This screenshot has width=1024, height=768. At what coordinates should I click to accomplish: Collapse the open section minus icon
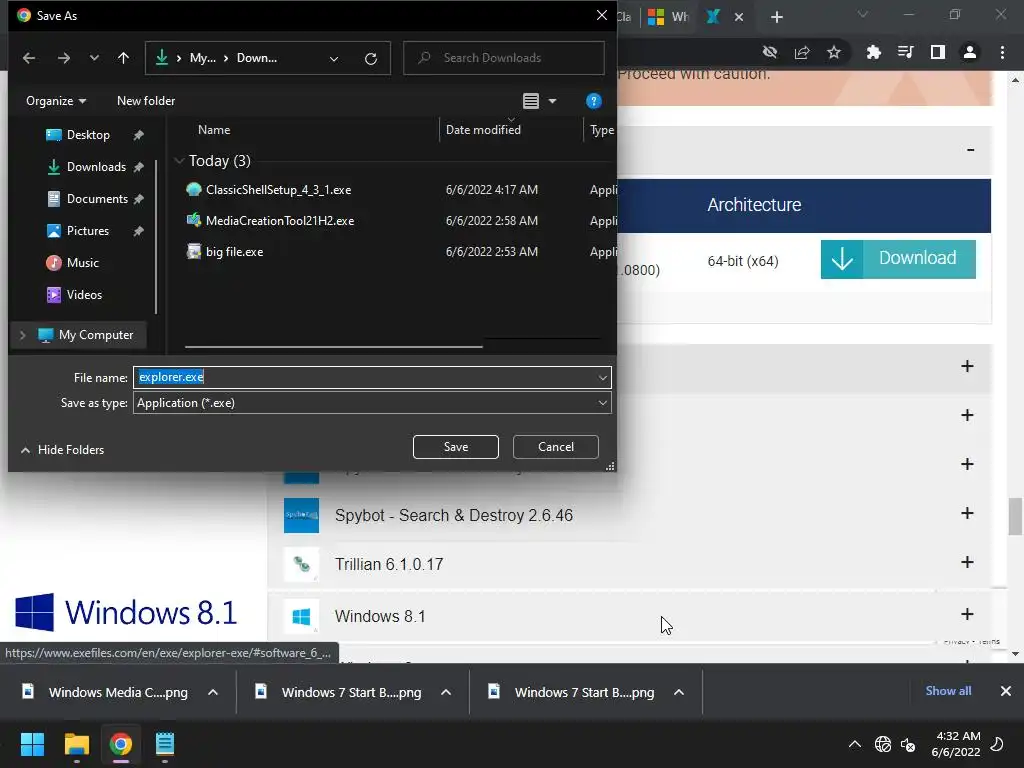tap(970, 150)
